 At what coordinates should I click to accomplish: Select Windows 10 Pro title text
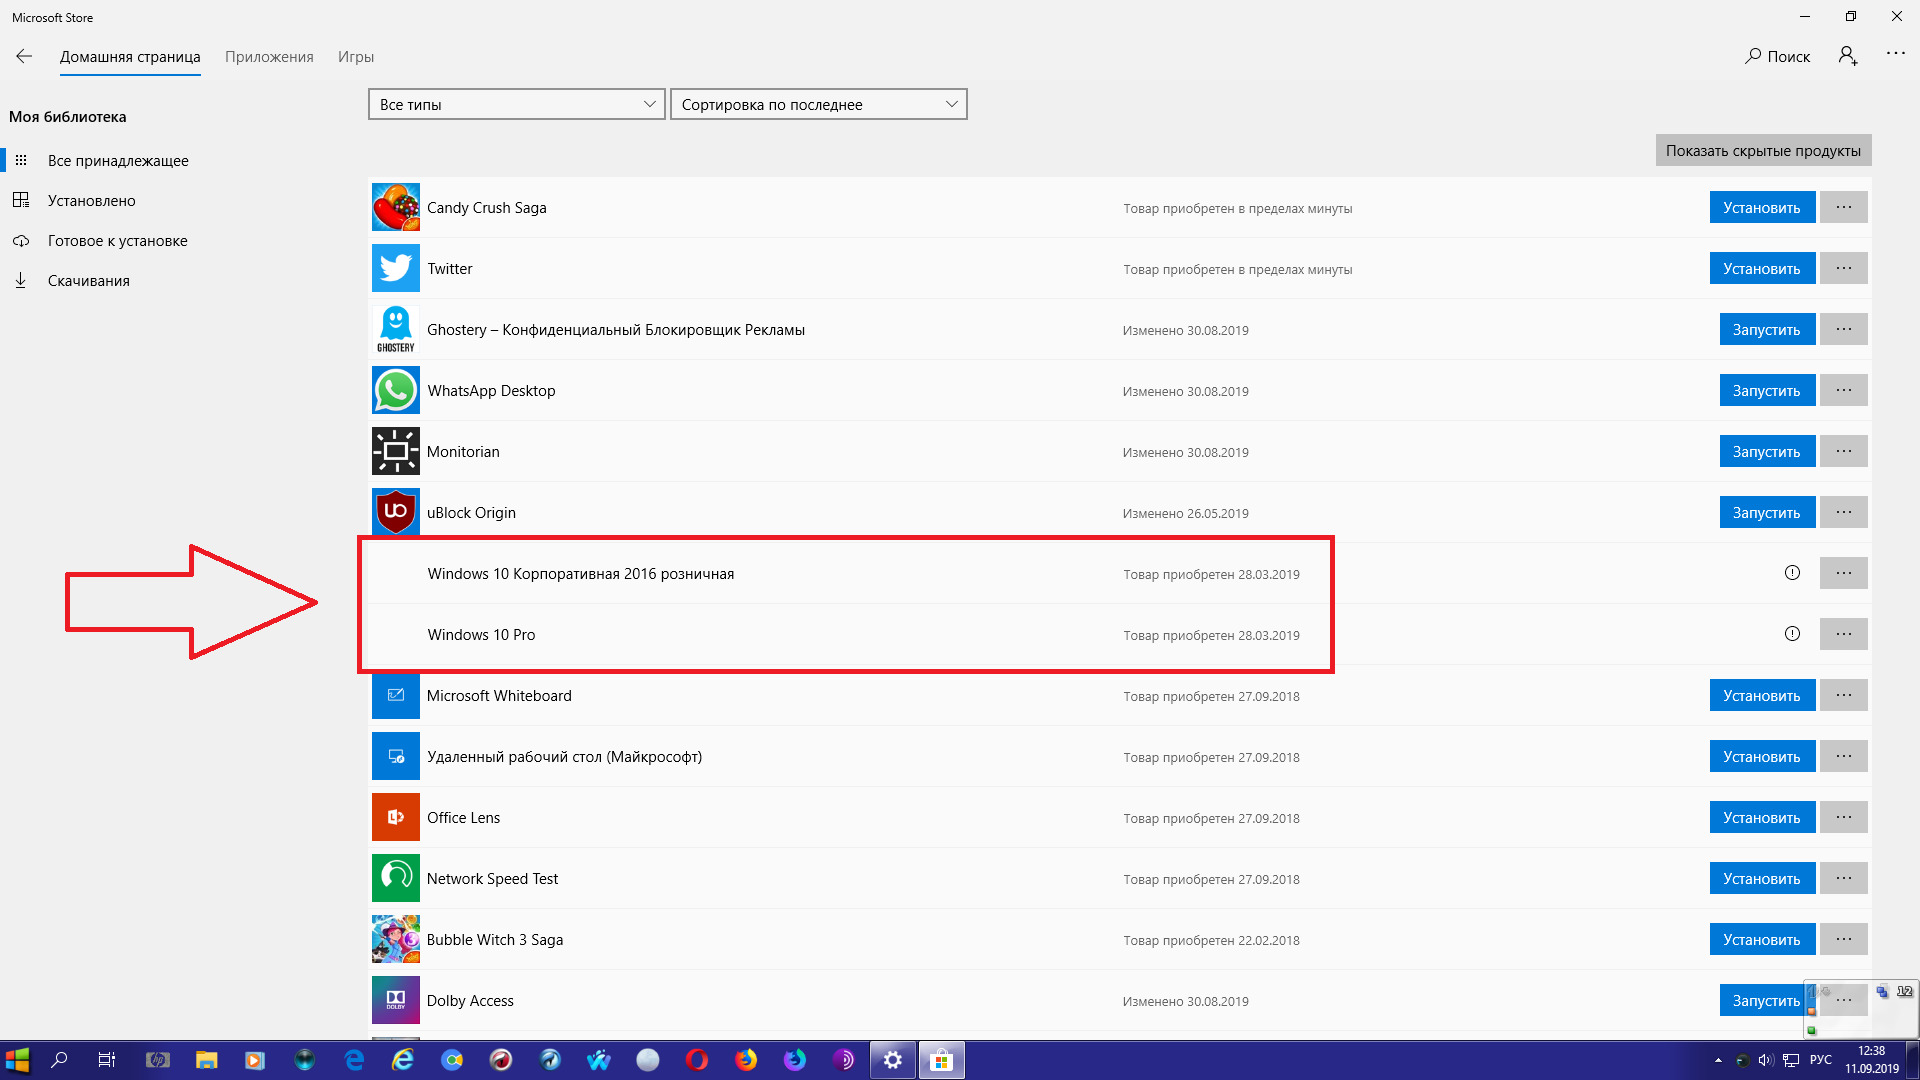[481, 635]
